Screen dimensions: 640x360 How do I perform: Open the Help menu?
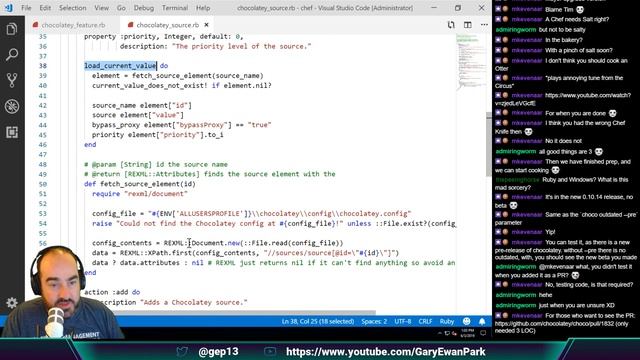tap(203, 8)
